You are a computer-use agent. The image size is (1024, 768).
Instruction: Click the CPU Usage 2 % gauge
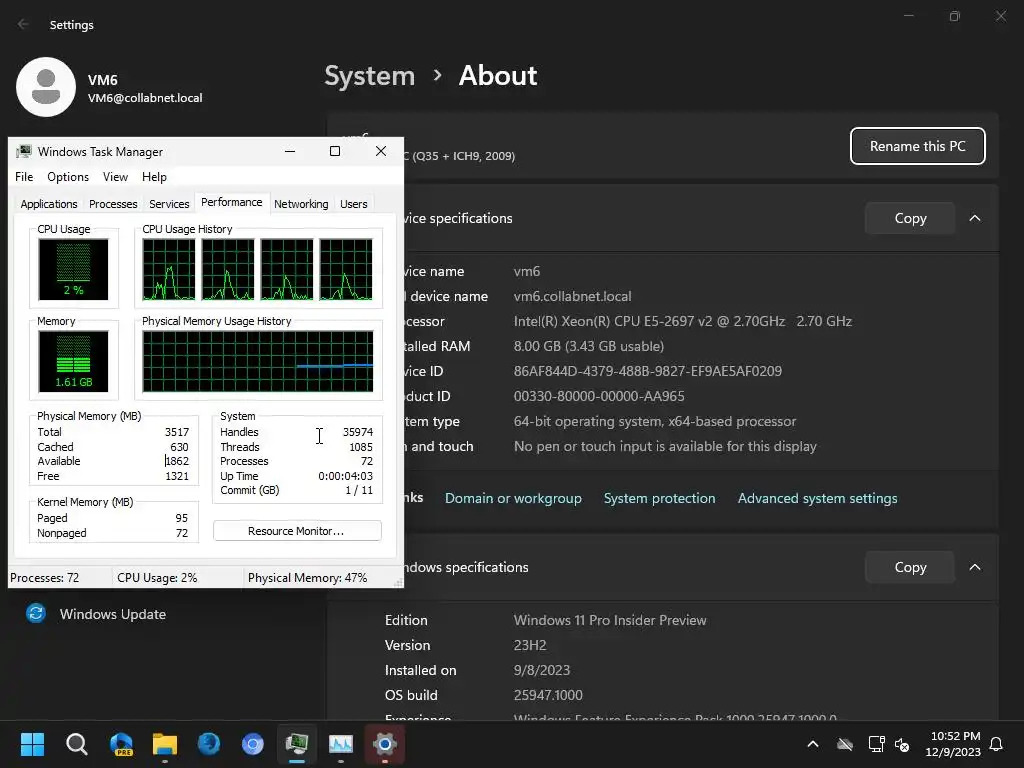73,269
